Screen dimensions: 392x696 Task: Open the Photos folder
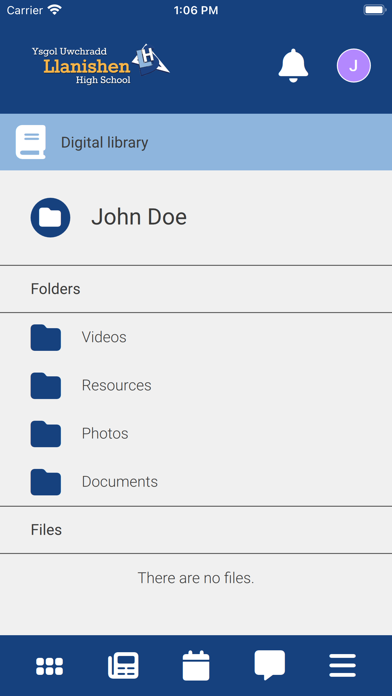coord(196,434)
